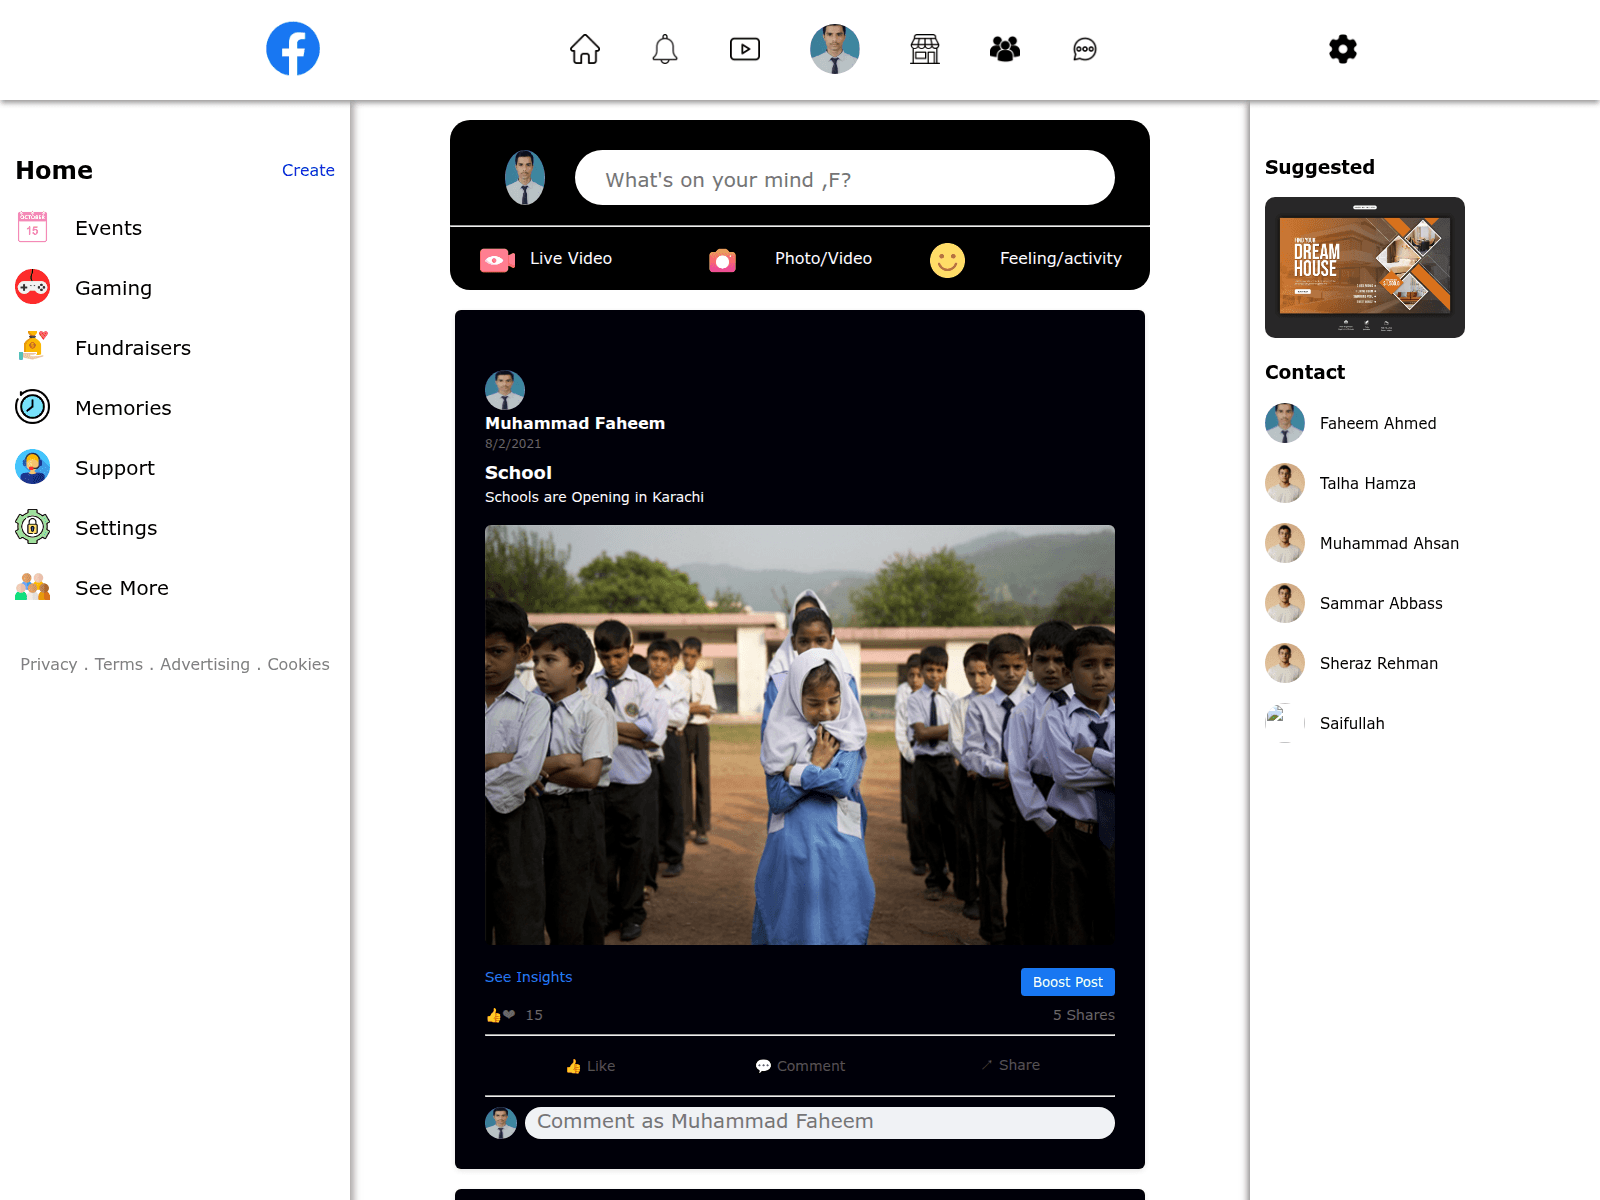Click Talha Hamza's contact avatar

pyautogui.click(x=1285, y=483)
